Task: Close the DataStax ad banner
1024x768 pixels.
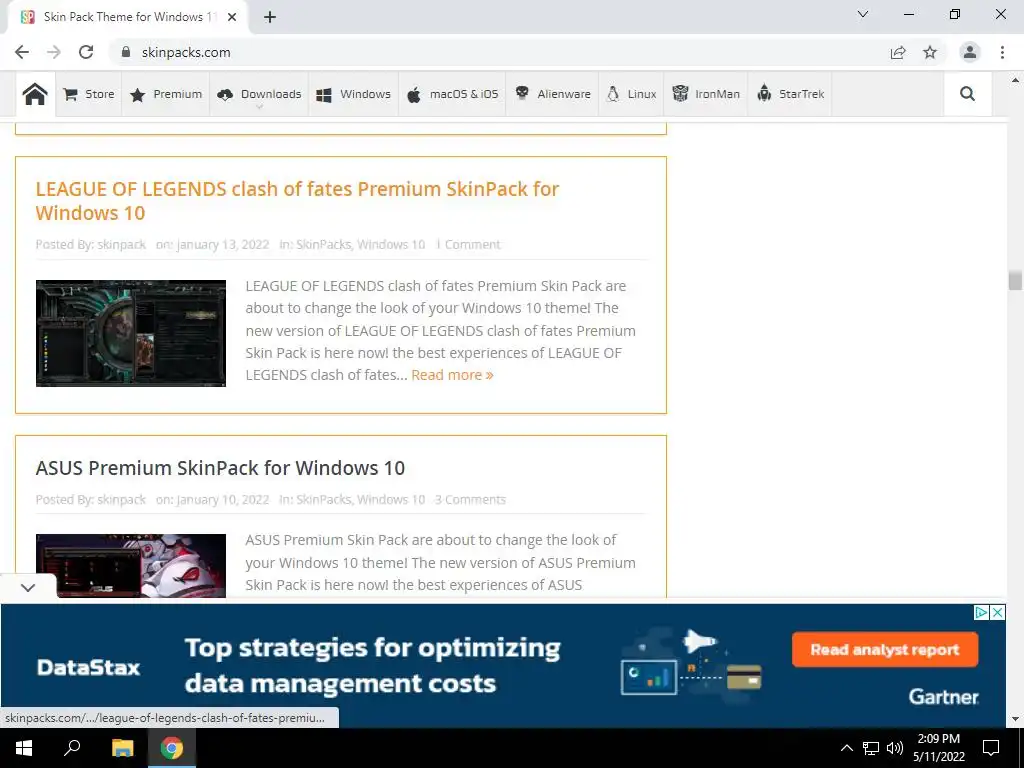Action: point(998,613)
